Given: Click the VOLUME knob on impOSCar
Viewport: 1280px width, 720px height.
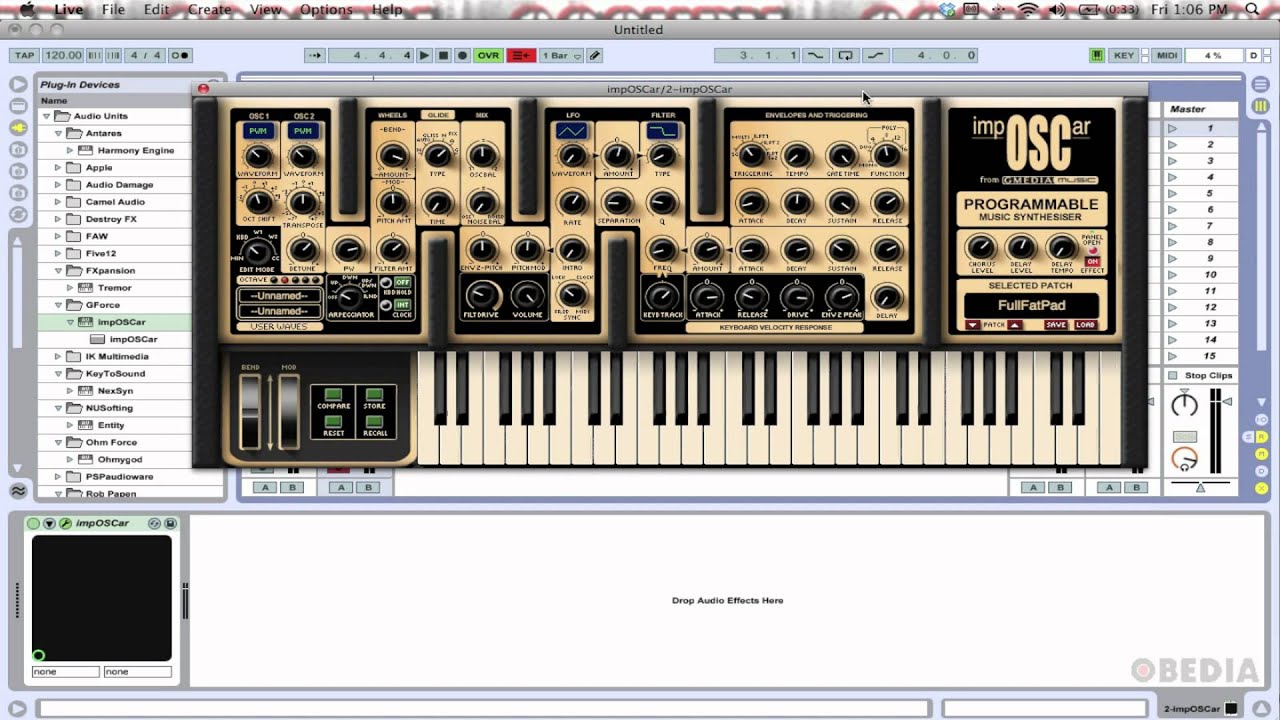Looking at the screenshot, I should pyautogui.click(x=527, y=295).
